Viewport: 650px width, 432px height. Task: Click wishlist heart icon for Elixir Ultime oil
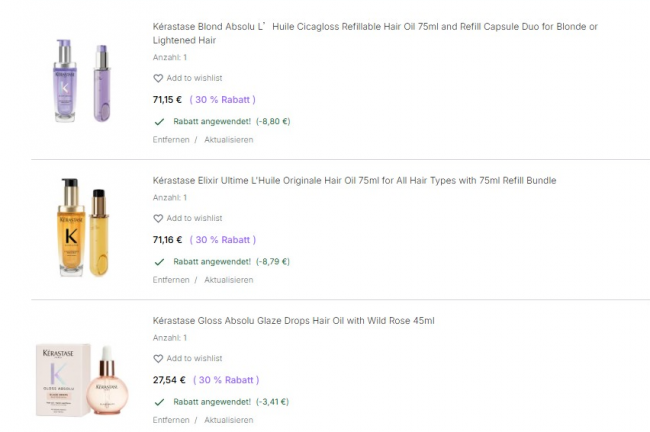coord(158,218)
